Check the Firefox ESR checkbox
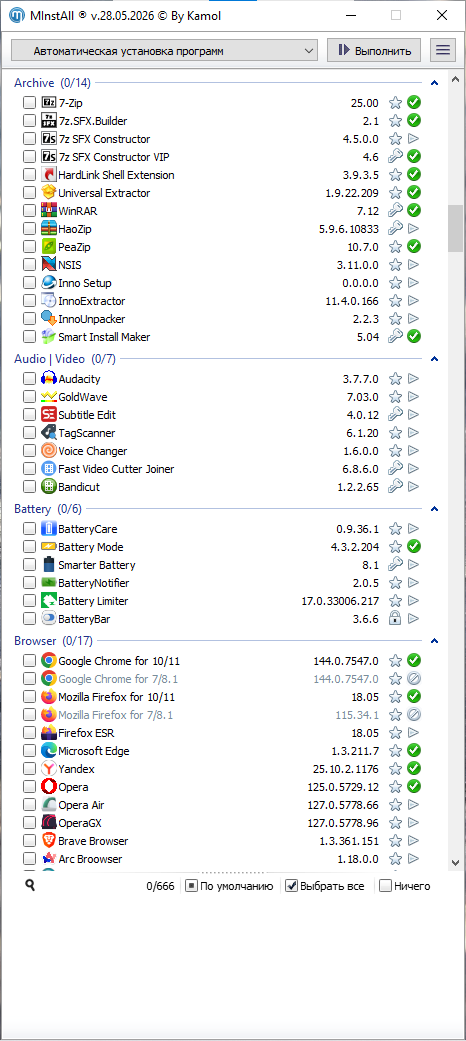 (29, 732)
